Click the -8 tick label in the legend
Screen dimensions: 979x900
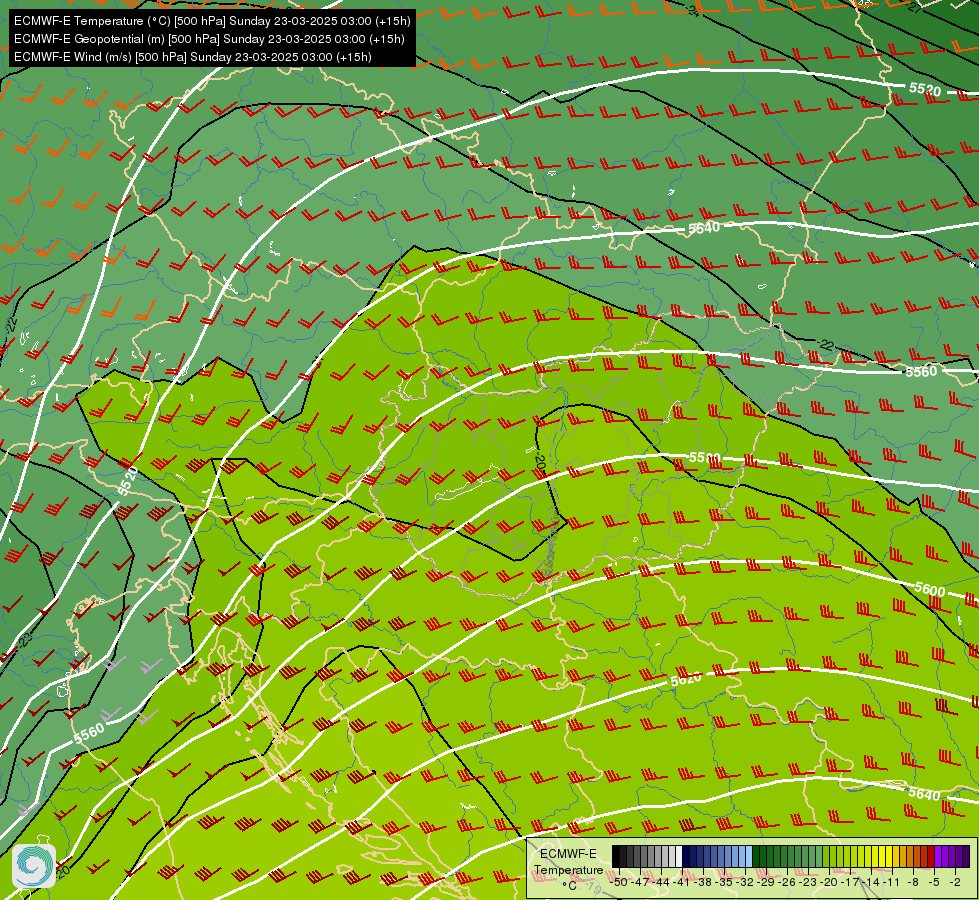(913, 882)
